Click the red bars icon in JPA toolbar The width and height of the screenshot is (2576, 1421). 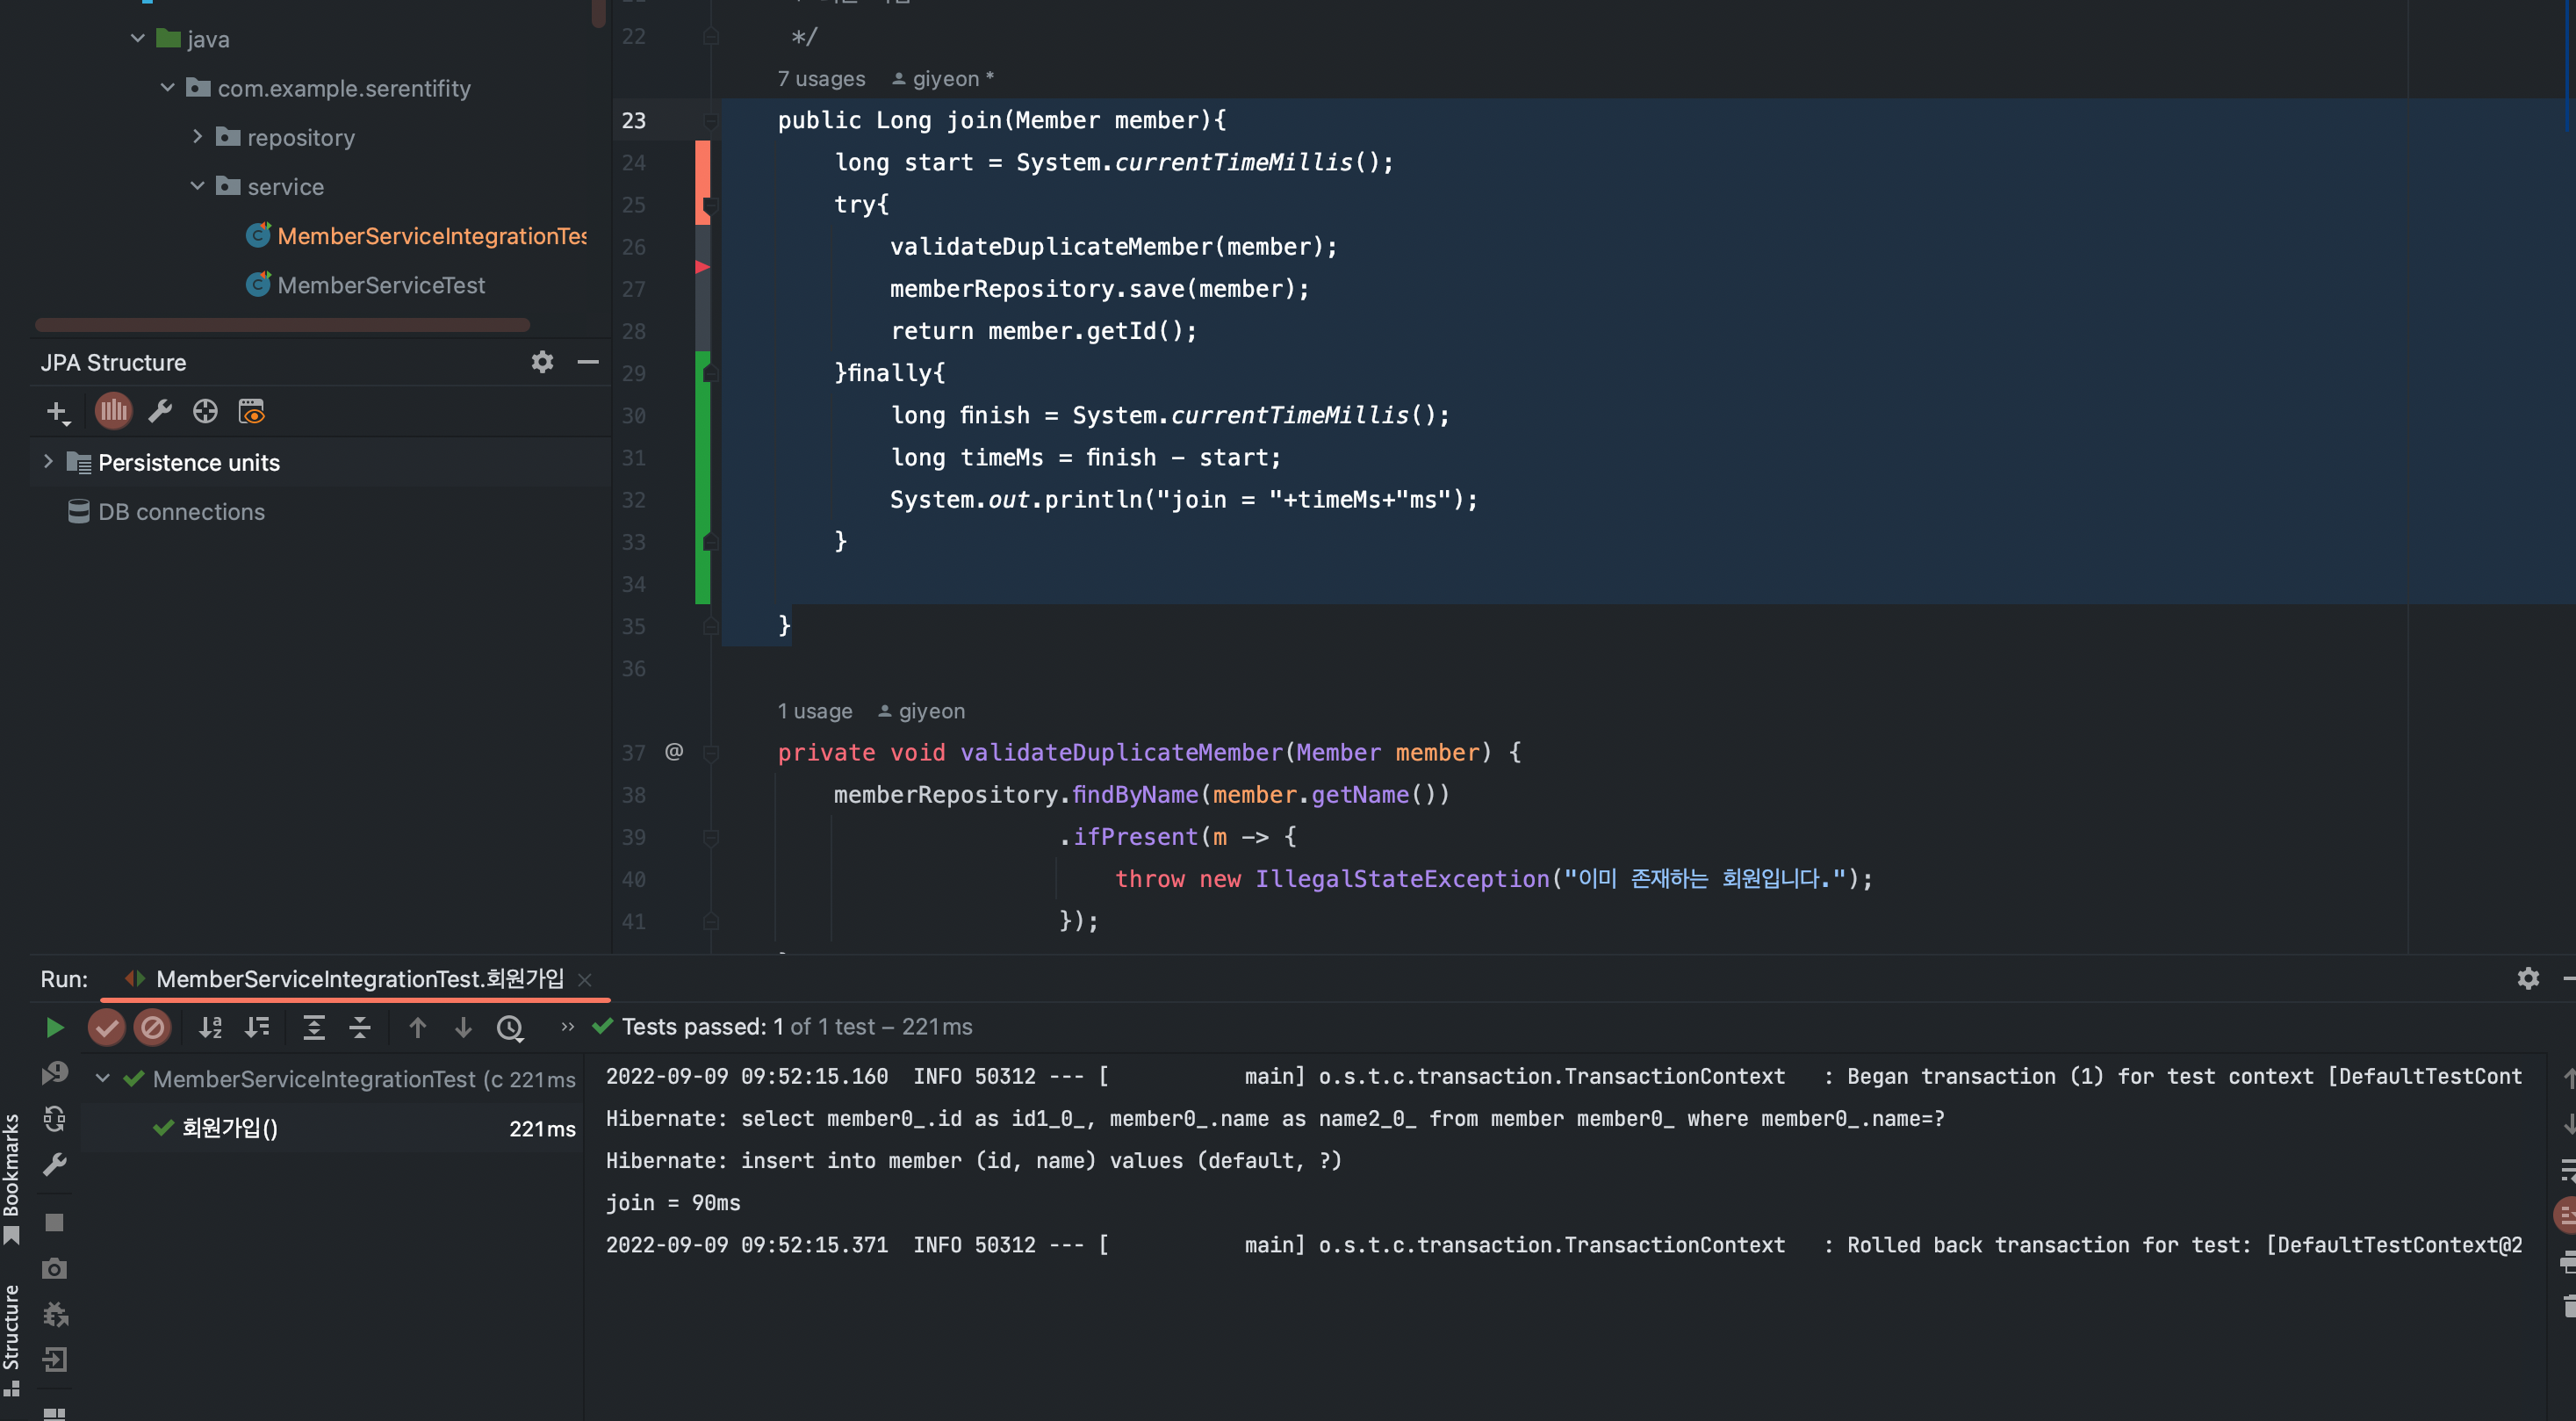pyautogui.click(x=113, y=411)
